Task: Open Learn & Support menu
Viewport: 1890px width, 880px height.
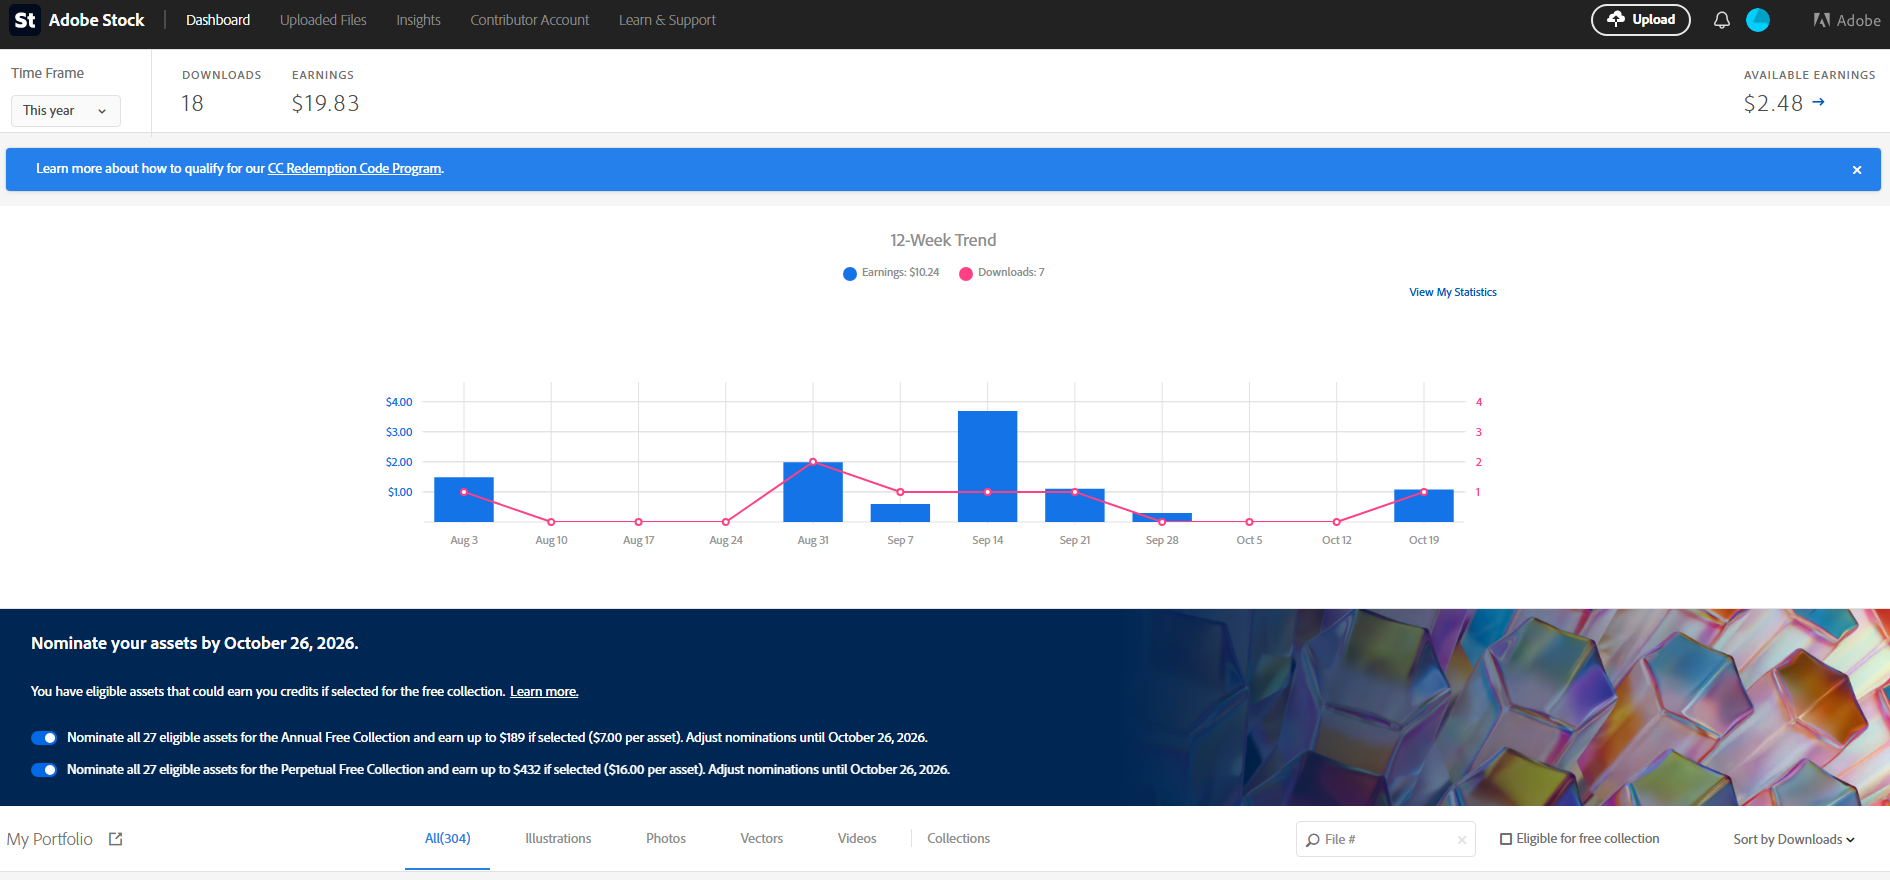Action: click(667, 20)
